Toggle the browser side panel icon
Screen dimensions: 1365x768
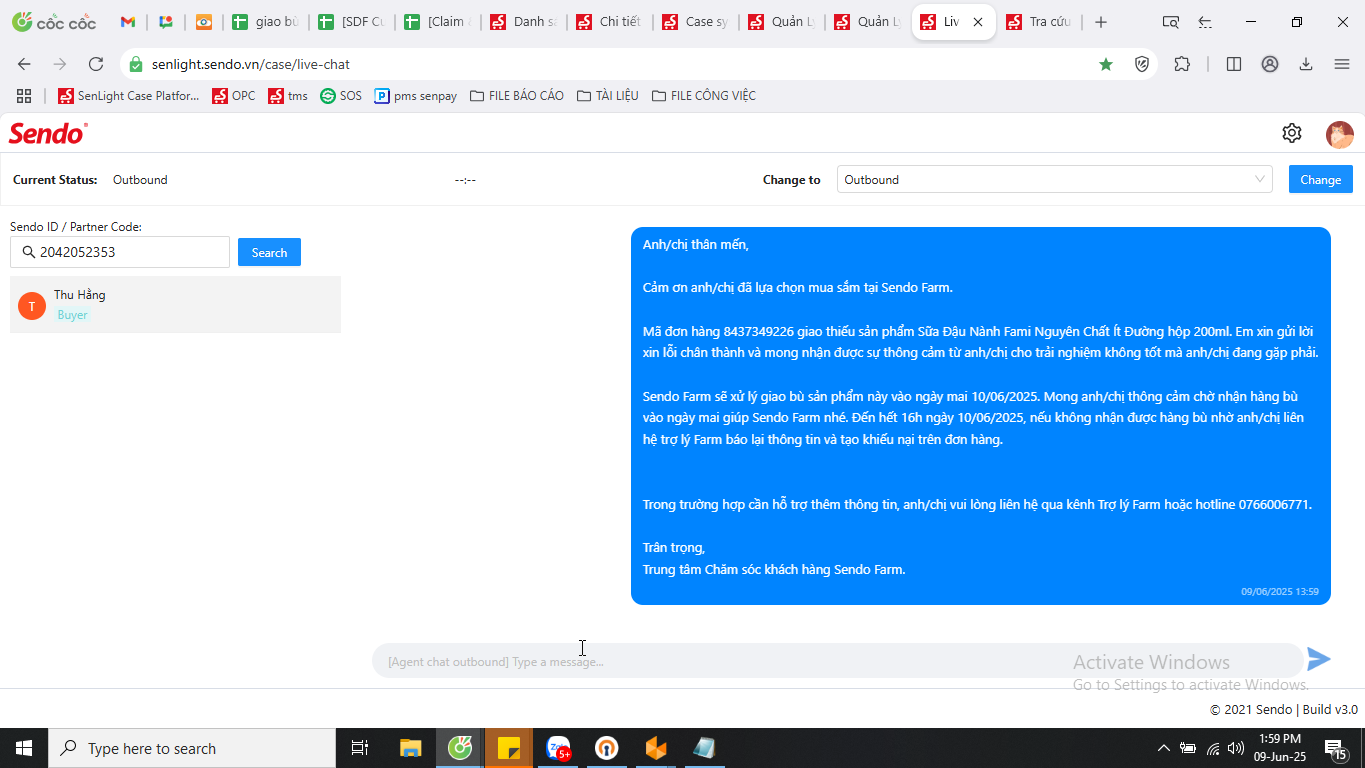point(1234,64)
